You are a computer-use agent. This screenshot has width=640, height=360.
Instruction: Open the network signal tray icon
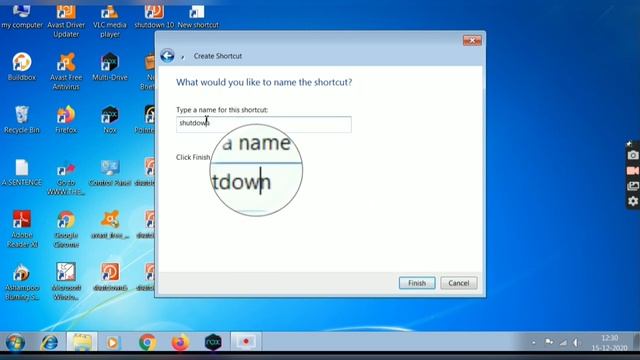point(563,342)
